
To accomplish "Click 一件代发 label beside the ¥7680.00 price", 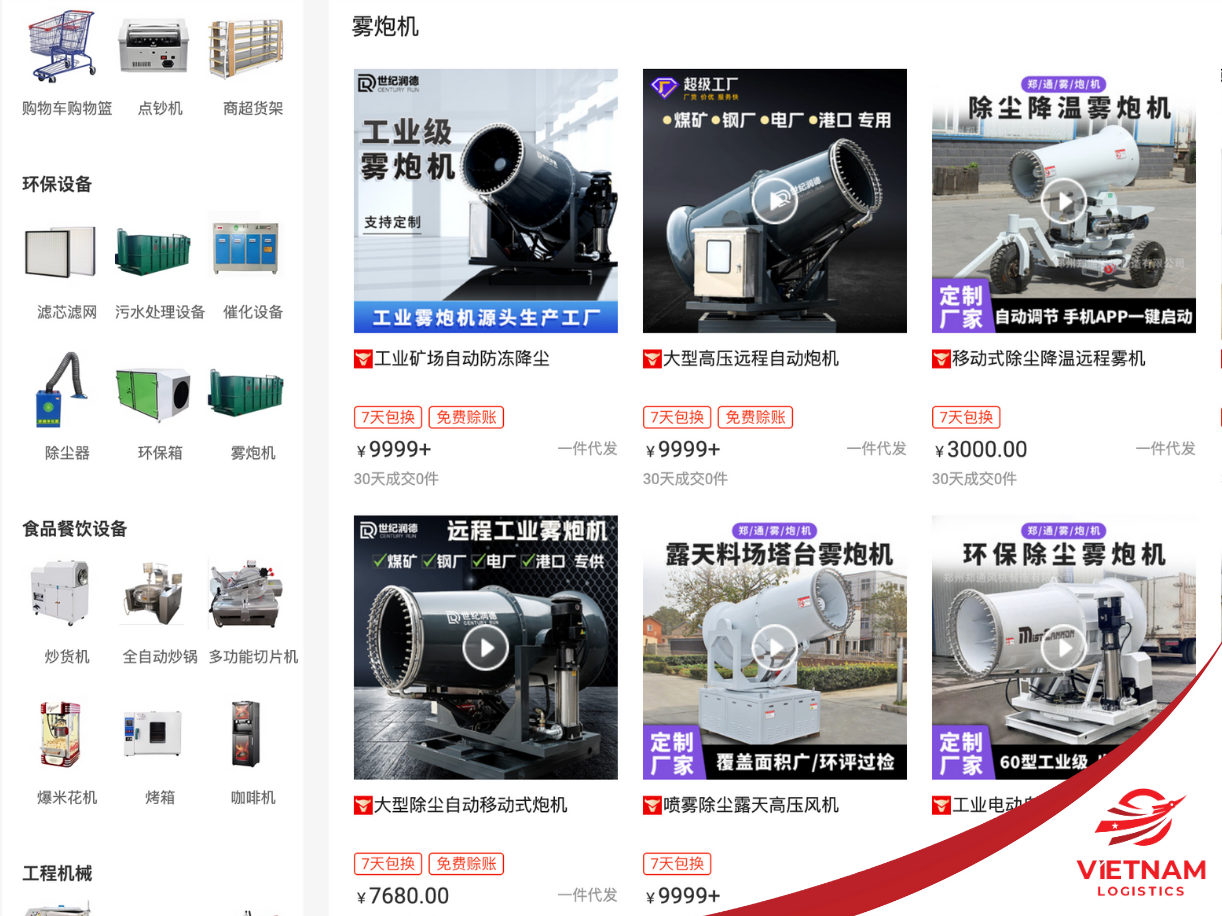I will click(x=587, y=895).
